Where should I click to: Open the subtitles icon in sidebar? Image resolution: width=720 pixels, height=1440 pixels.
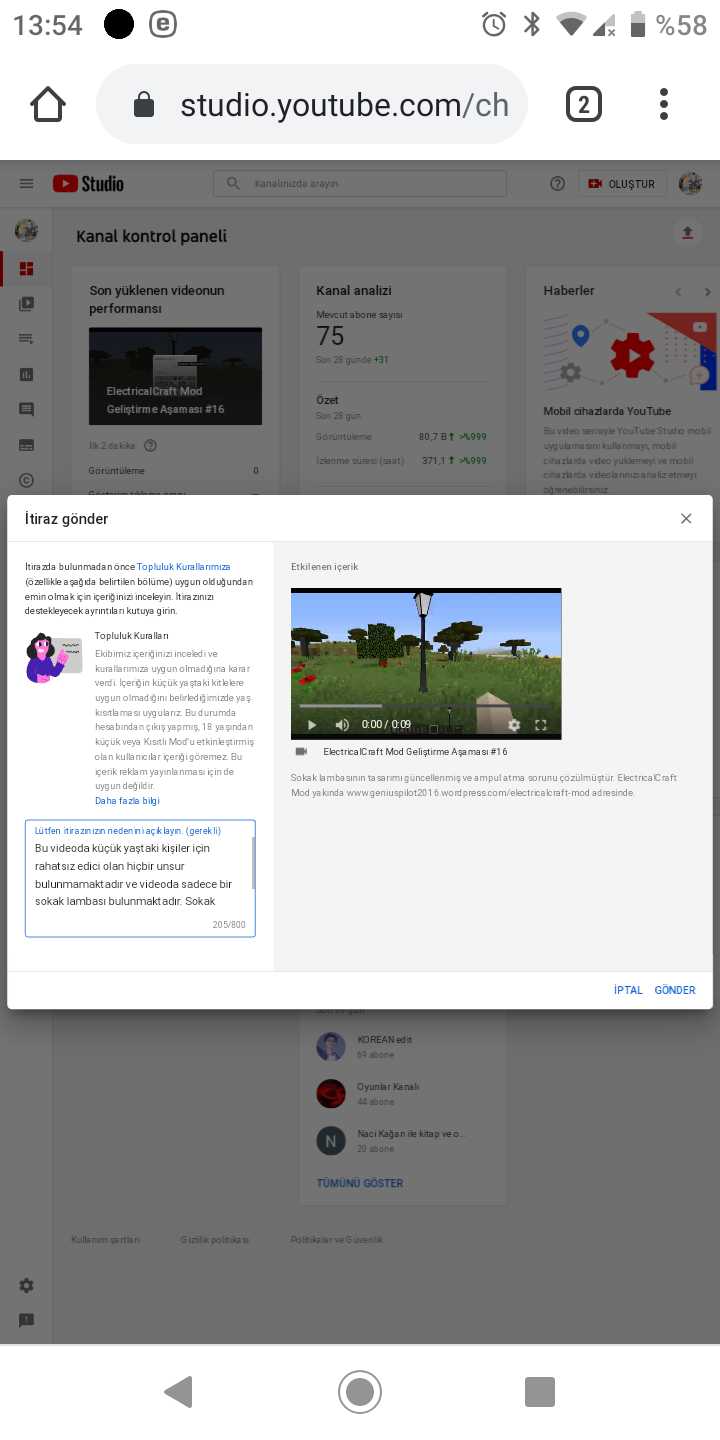coord(26,445)
